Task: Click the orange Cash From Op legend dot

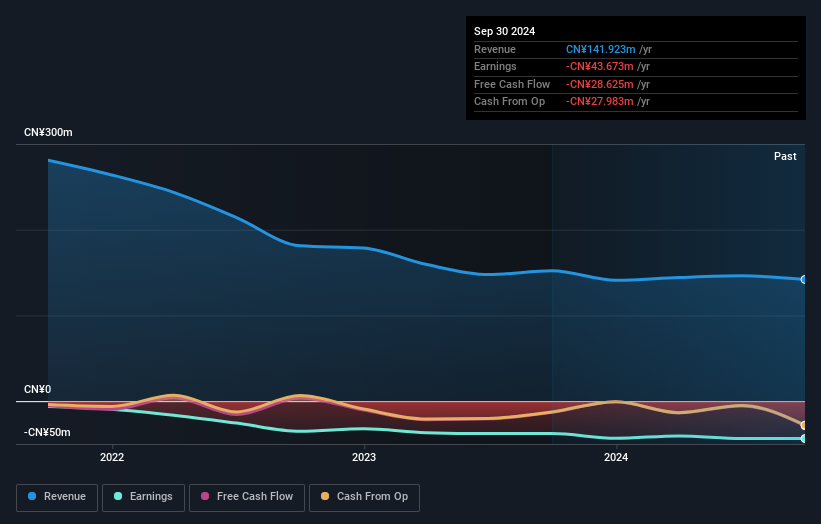Action: coord(325,496)
